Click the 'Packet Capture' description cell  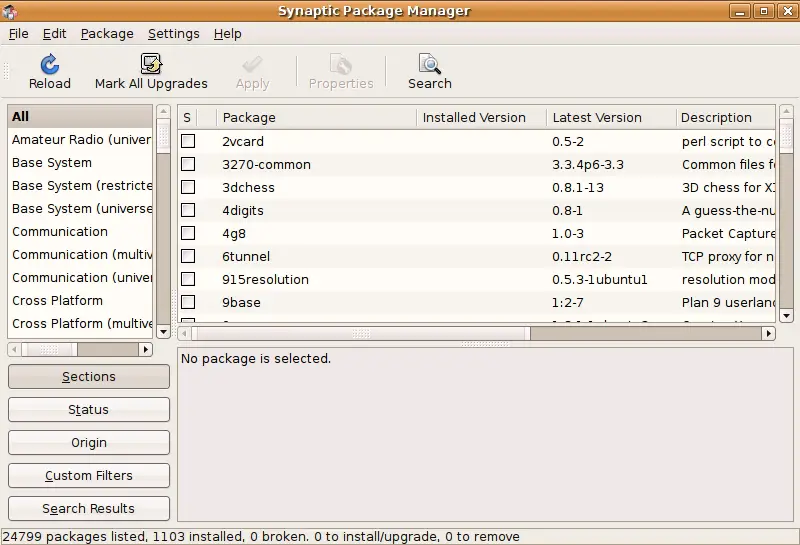[728, 233]
